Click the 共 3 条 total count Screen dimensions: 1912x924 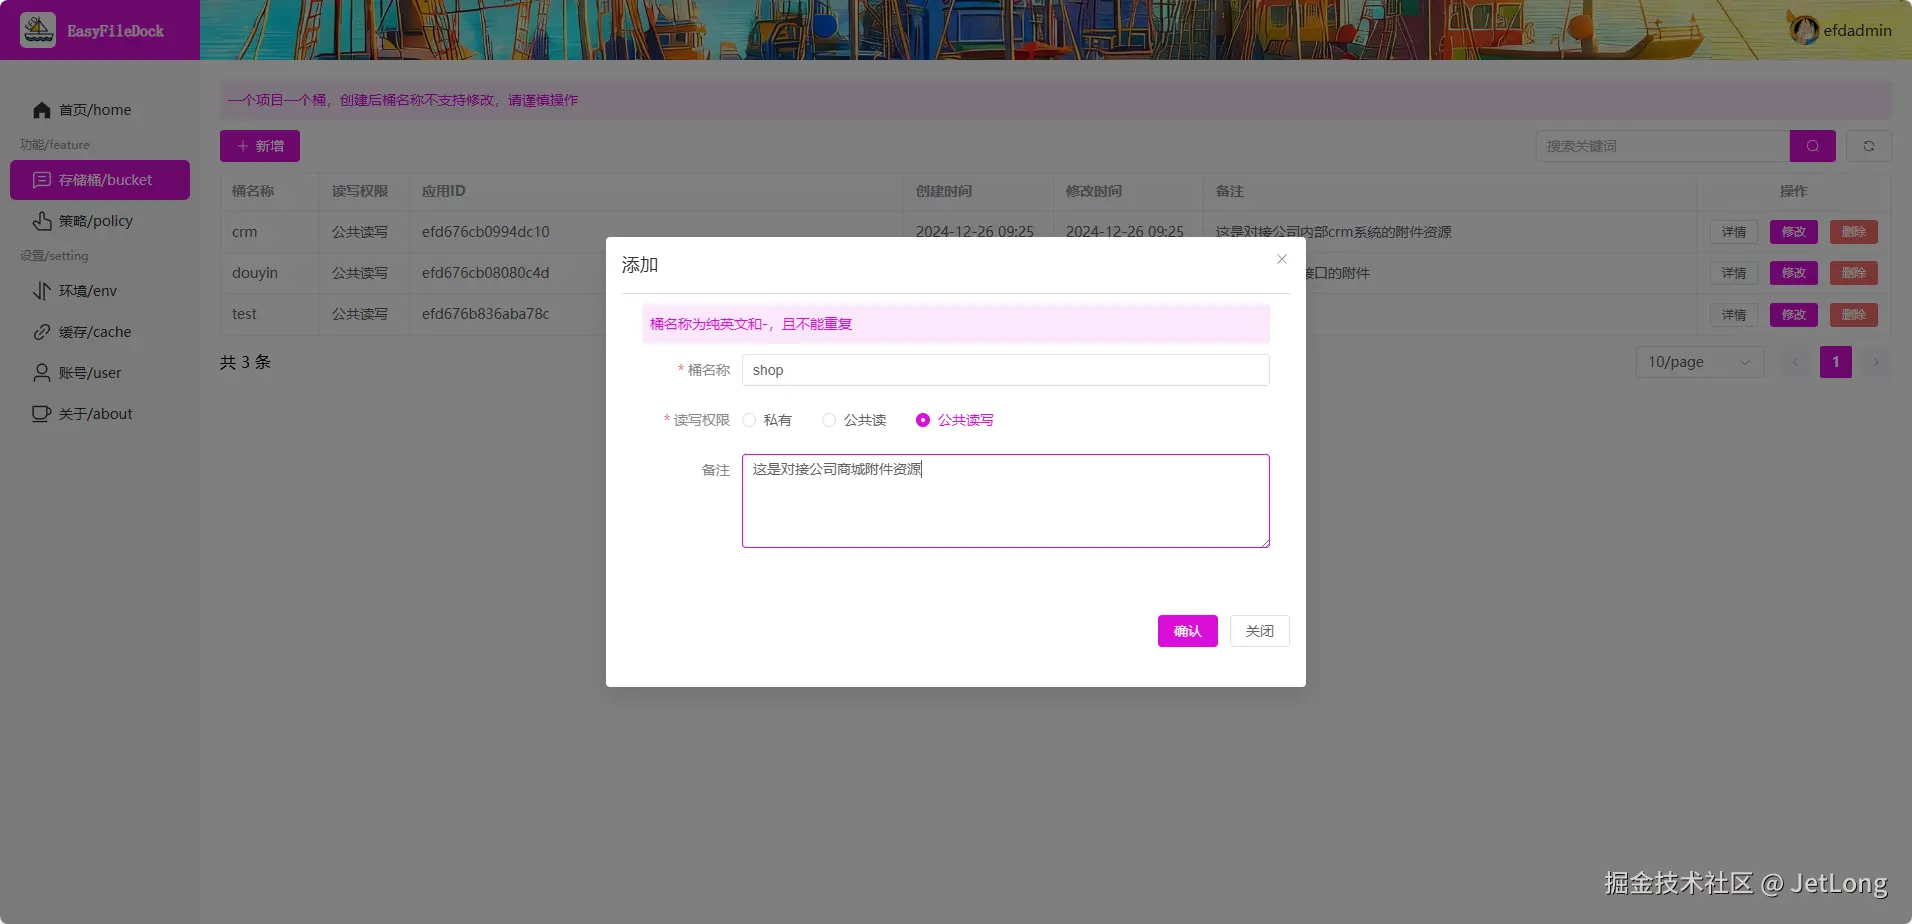[246, 362]
